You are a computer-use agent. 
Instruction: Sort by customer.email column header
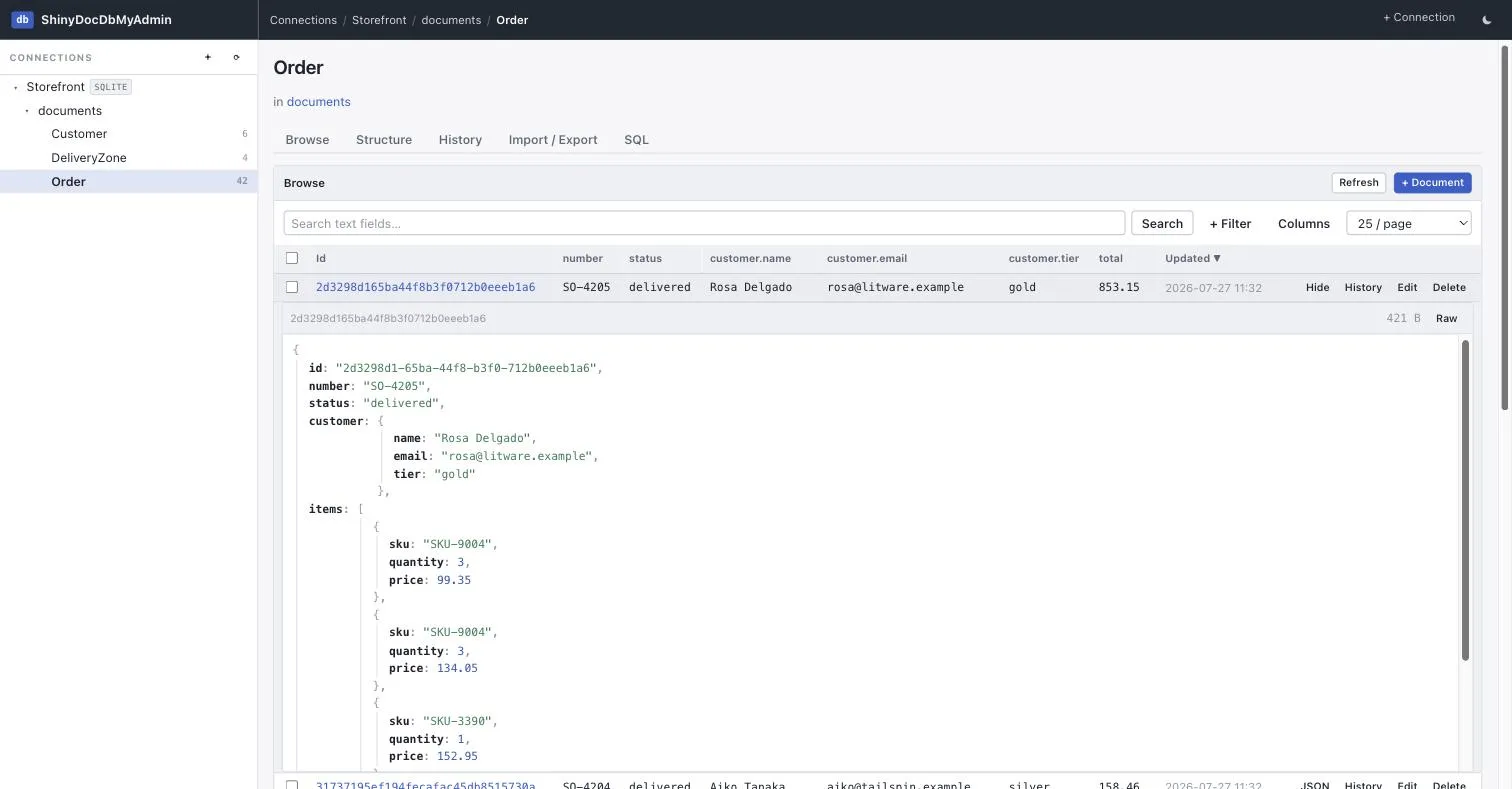coord(866,258)
